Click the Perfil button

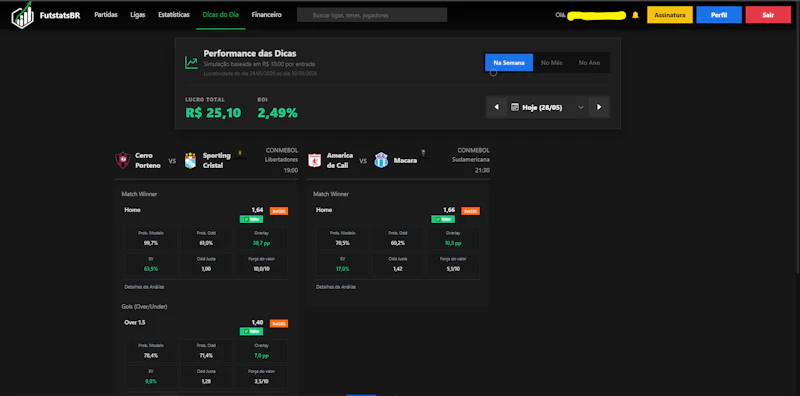point(719,15)
